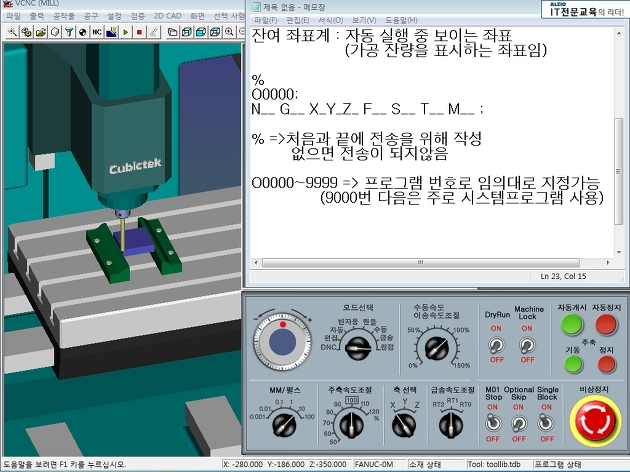
Task: Open Notepad's 도움말(H) menu
Action: pyautogui.click(x=401, y=20)
